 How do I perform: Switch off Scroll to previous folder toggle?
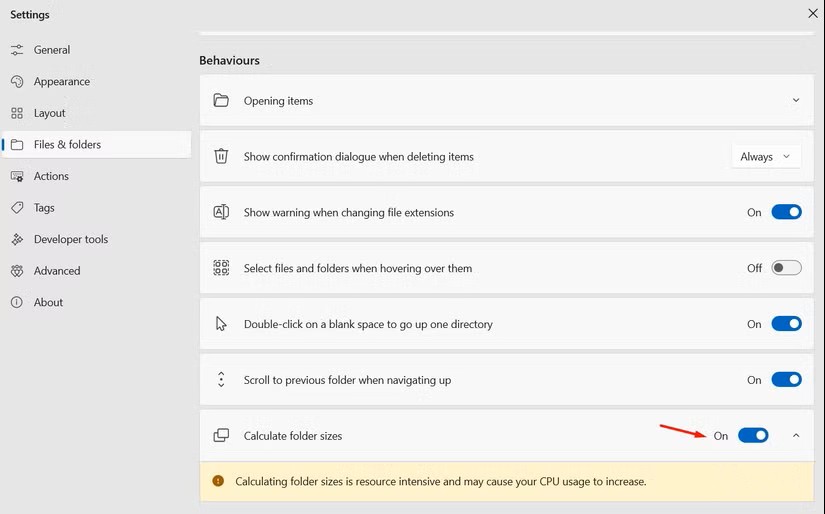[786, 380]
